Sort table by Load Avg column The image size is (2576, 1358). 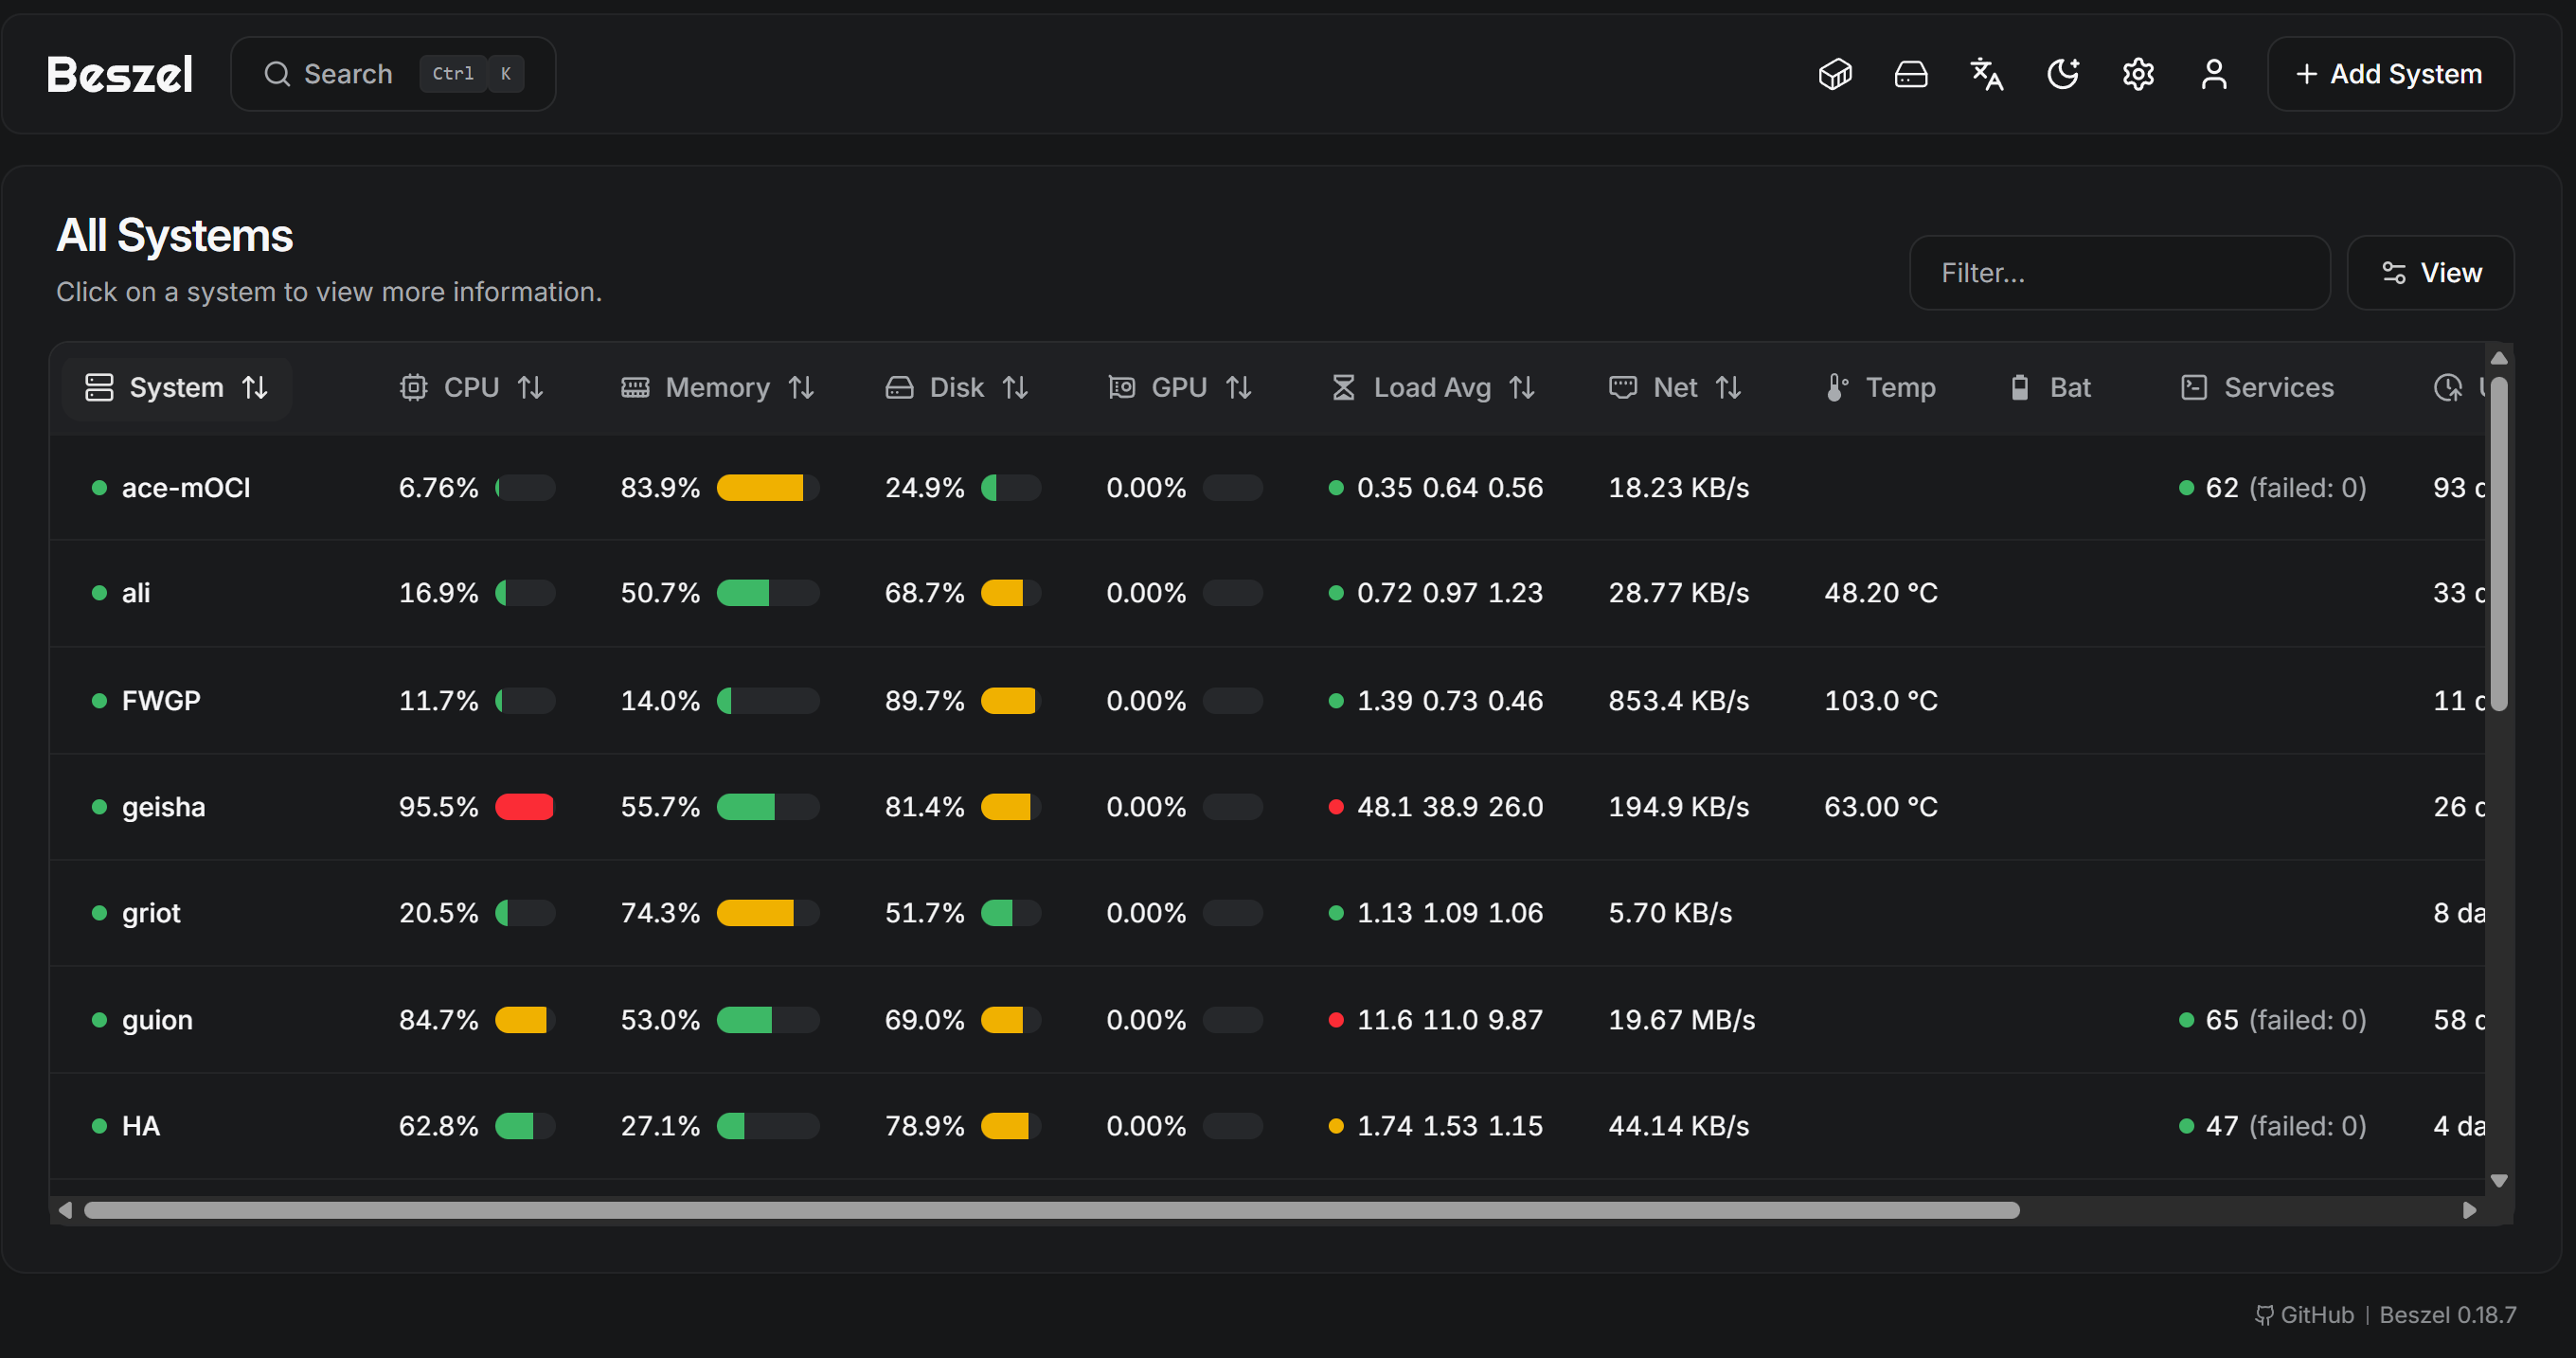click(x=1433, y=388)
